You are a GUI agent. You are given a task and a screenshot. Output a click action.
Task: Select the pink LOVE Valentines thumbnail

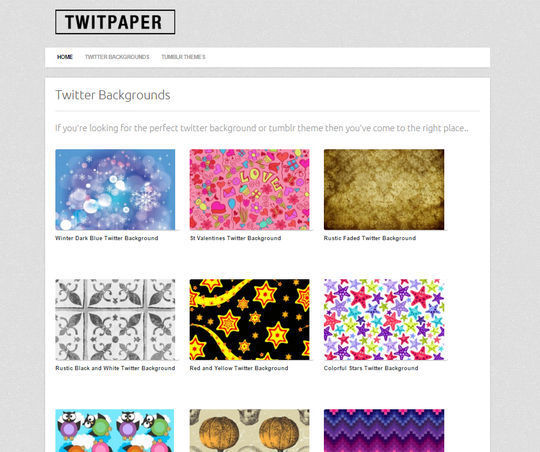click(249, 189)
